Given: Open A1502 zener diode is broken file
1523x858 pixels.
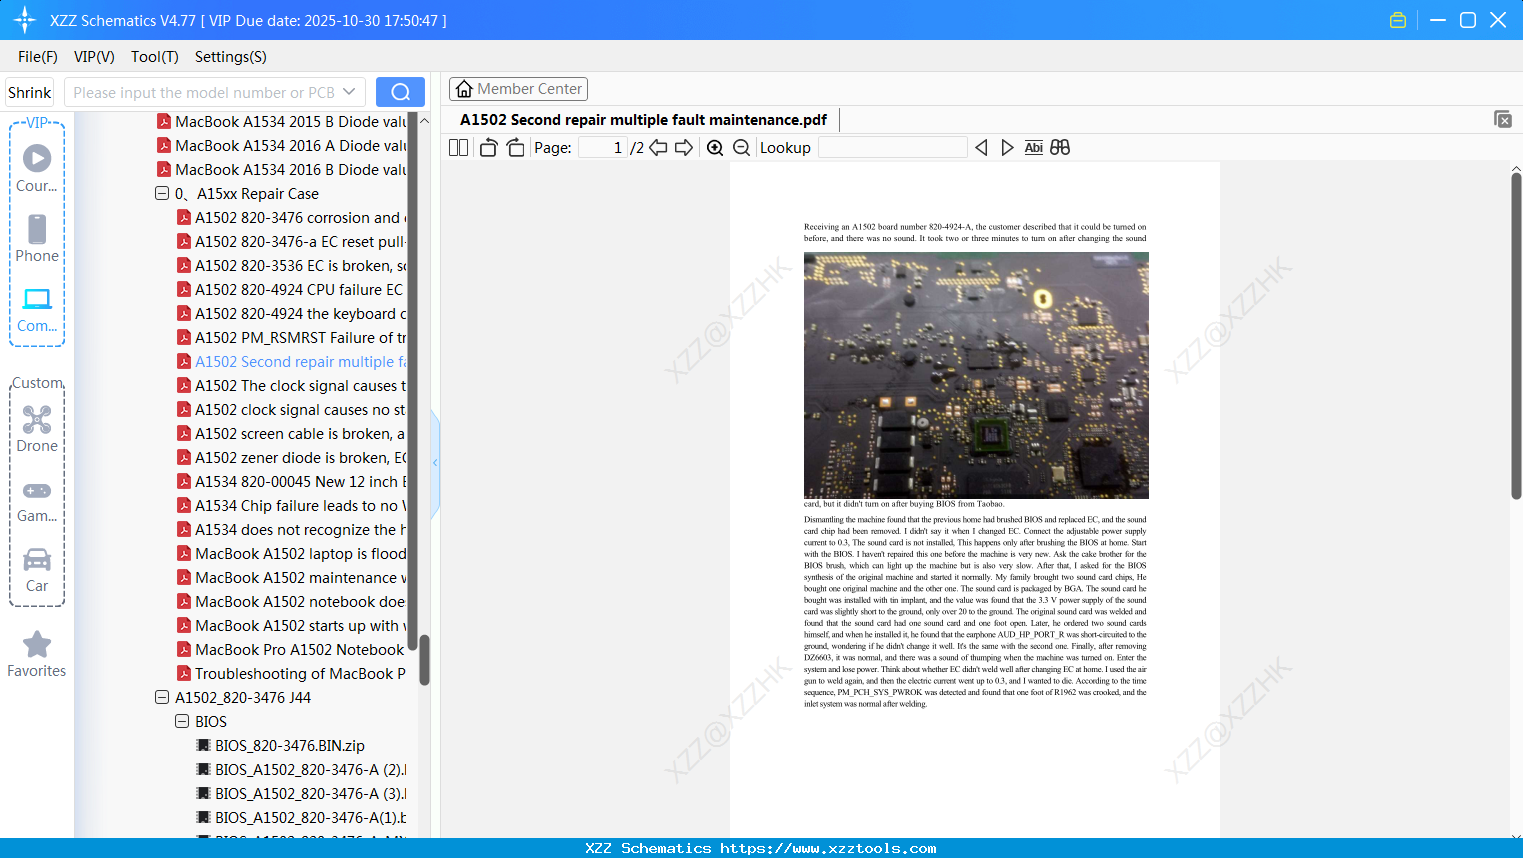Looking at the screenshot, I should [292, 458].
